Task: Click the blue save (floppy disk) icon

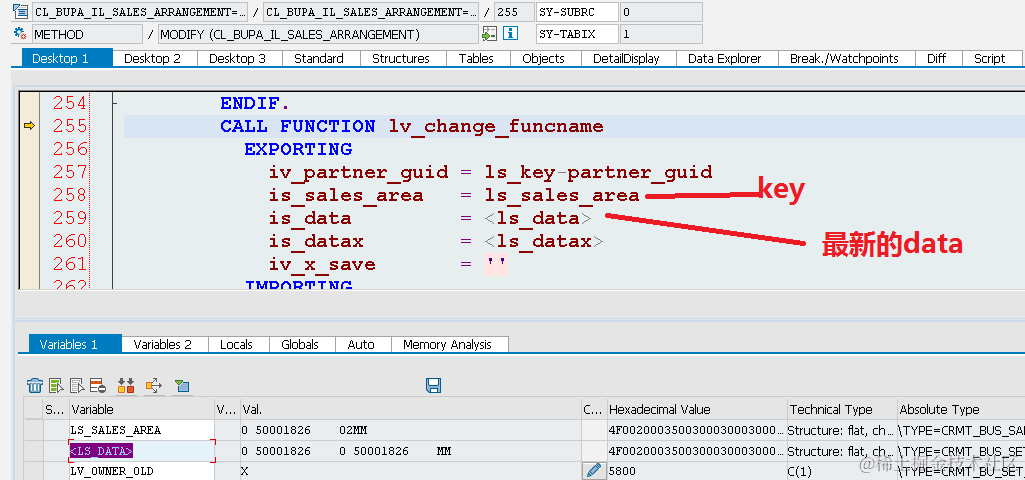Action: pyautogui.click(x=433, y=385)
